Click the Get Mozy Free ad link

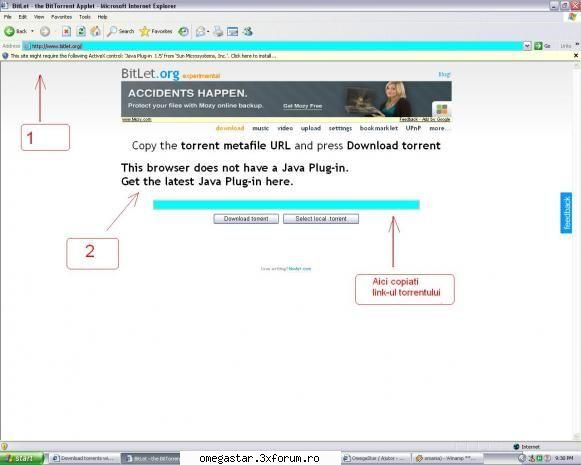point(302,106)
